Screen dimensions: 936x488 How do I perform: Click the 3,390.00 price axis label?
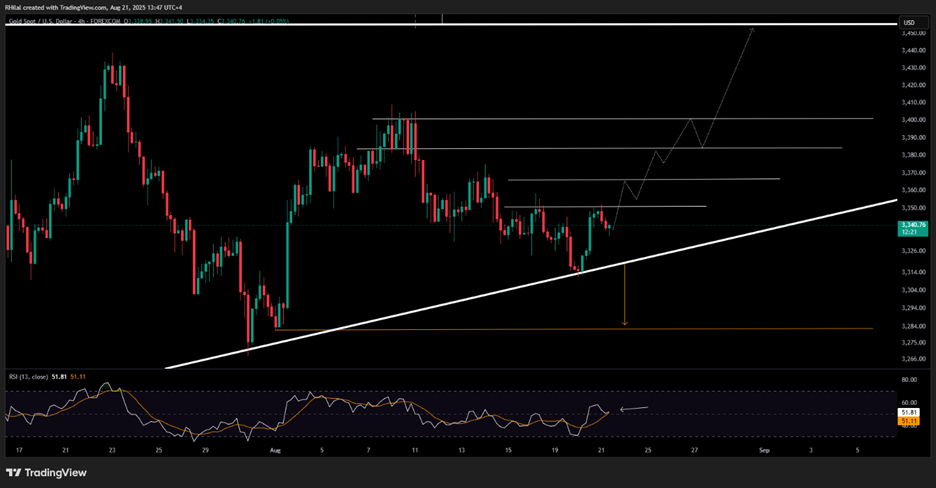[x=913, y=138]
